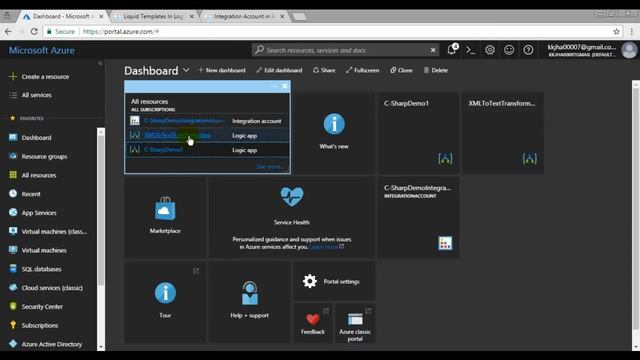The image size is (640, 360).
Task: Open the integration account resource link
Action: point(184,121)
